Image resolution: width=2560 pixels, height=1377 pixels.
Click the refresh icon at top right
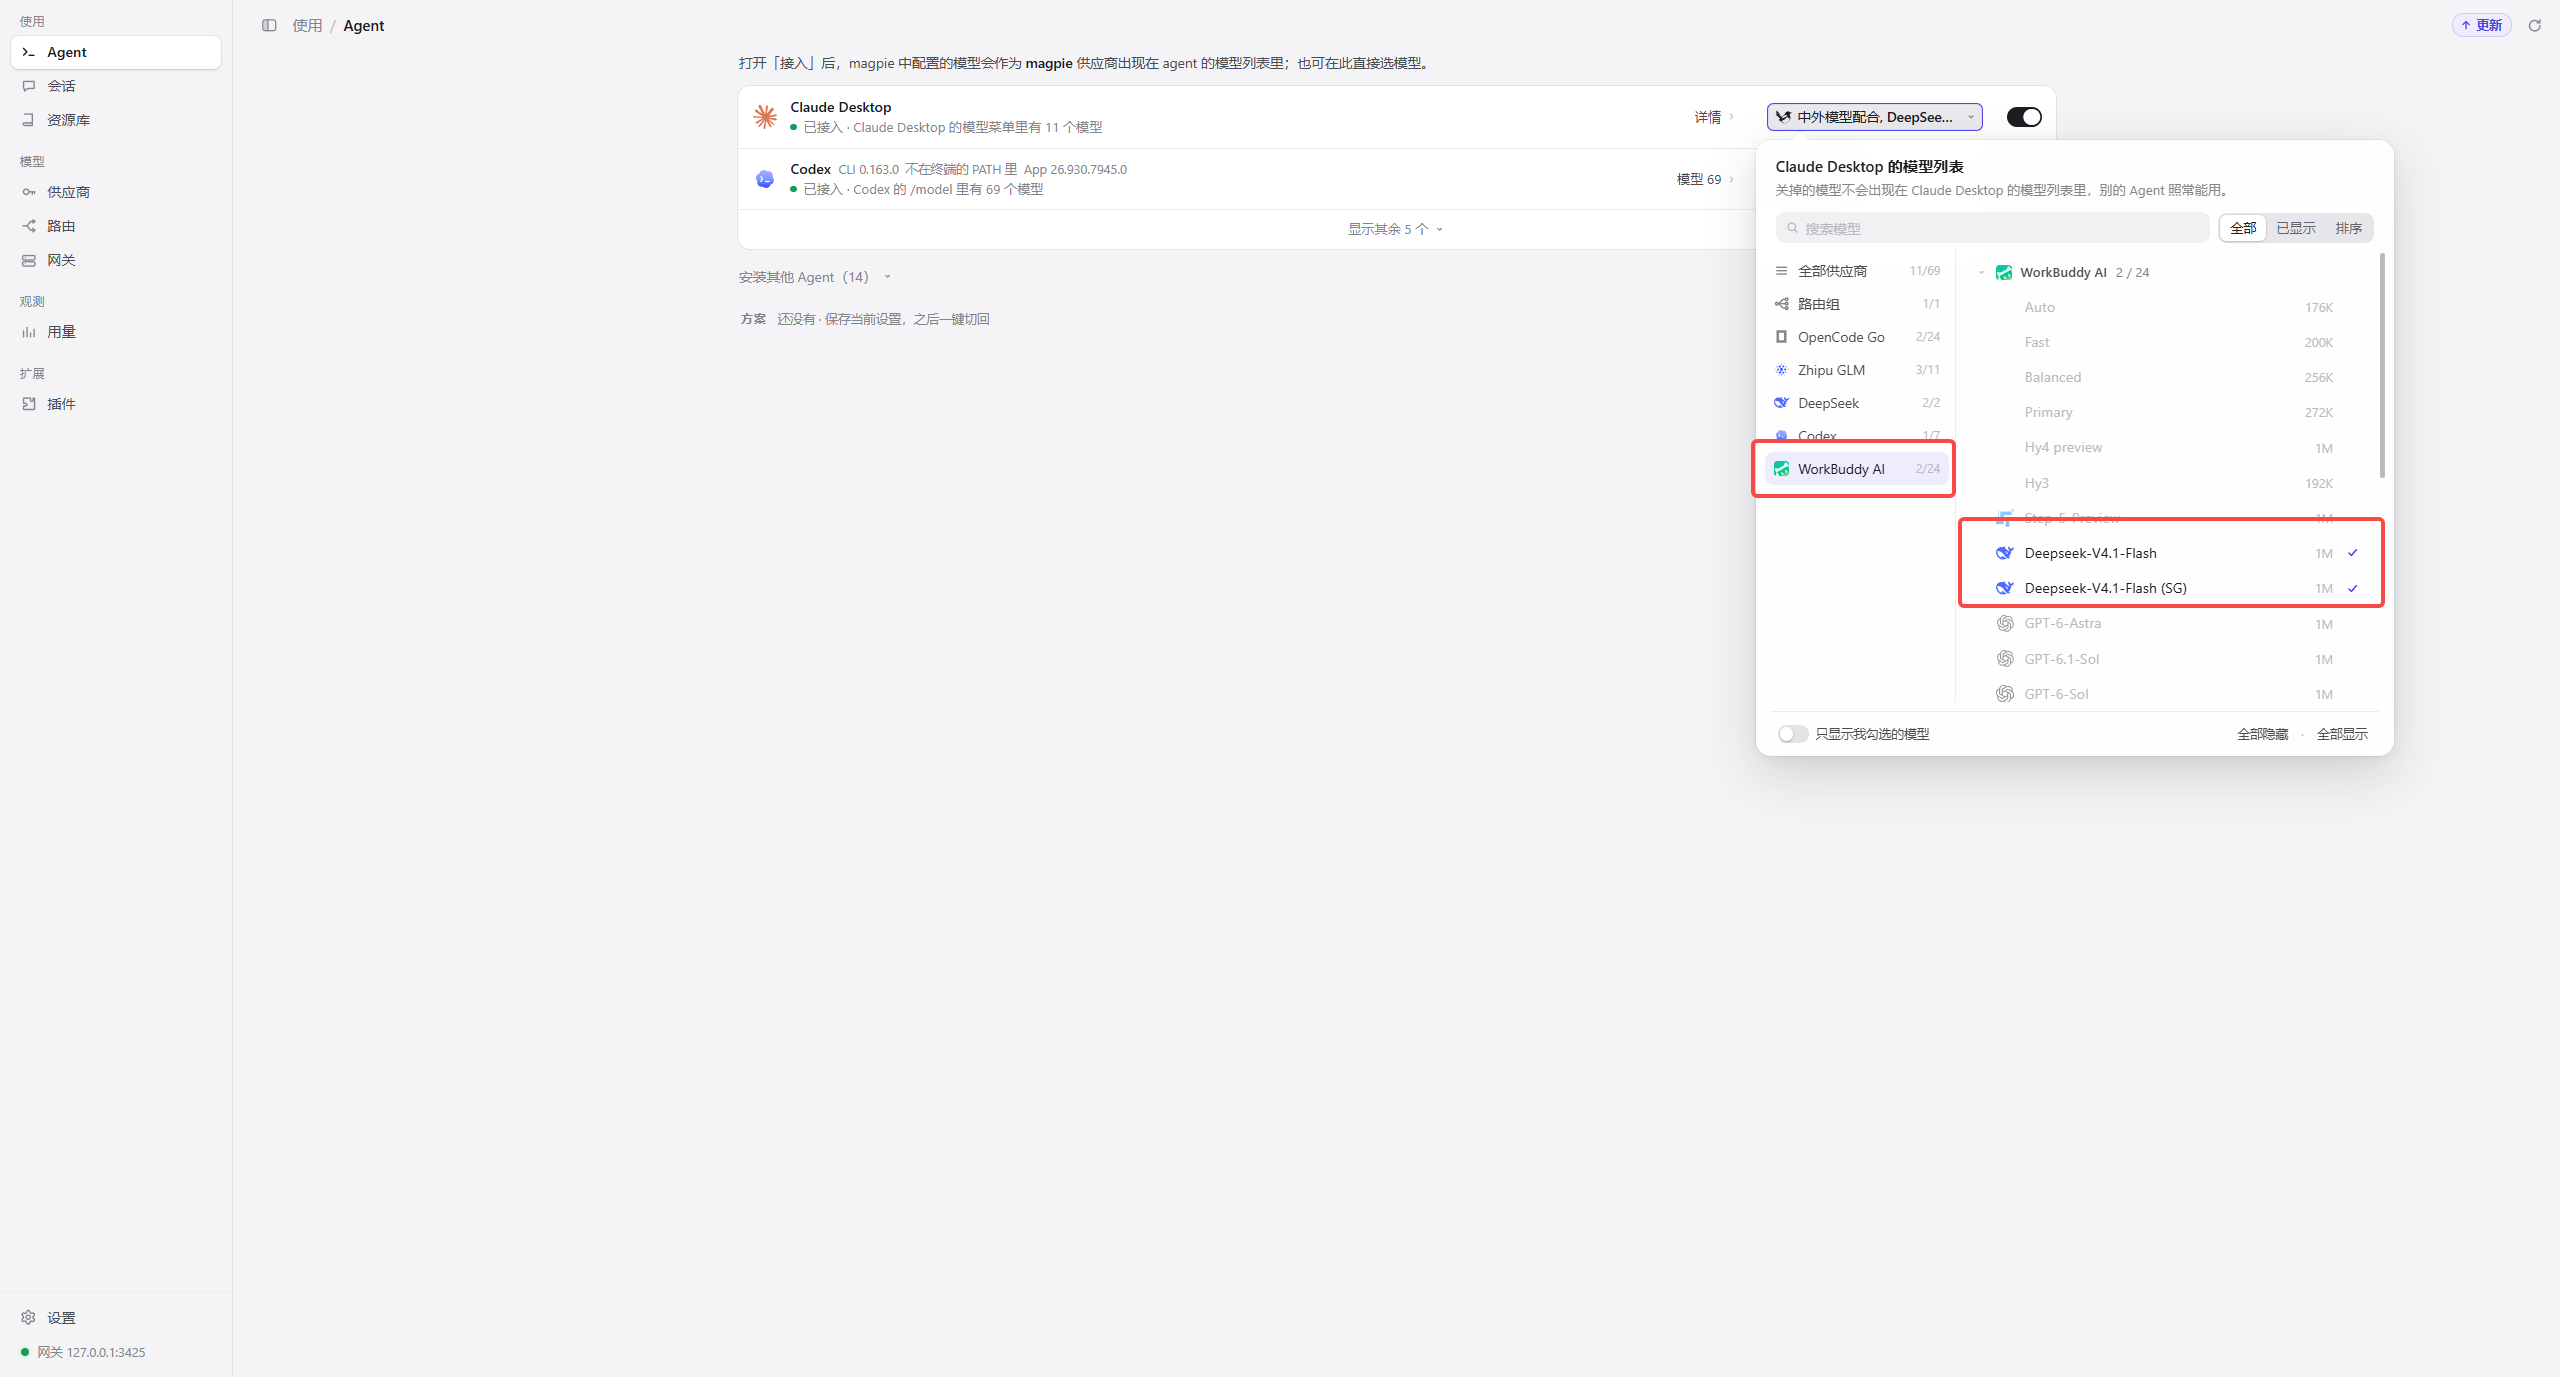click(x=2534, y=26)
